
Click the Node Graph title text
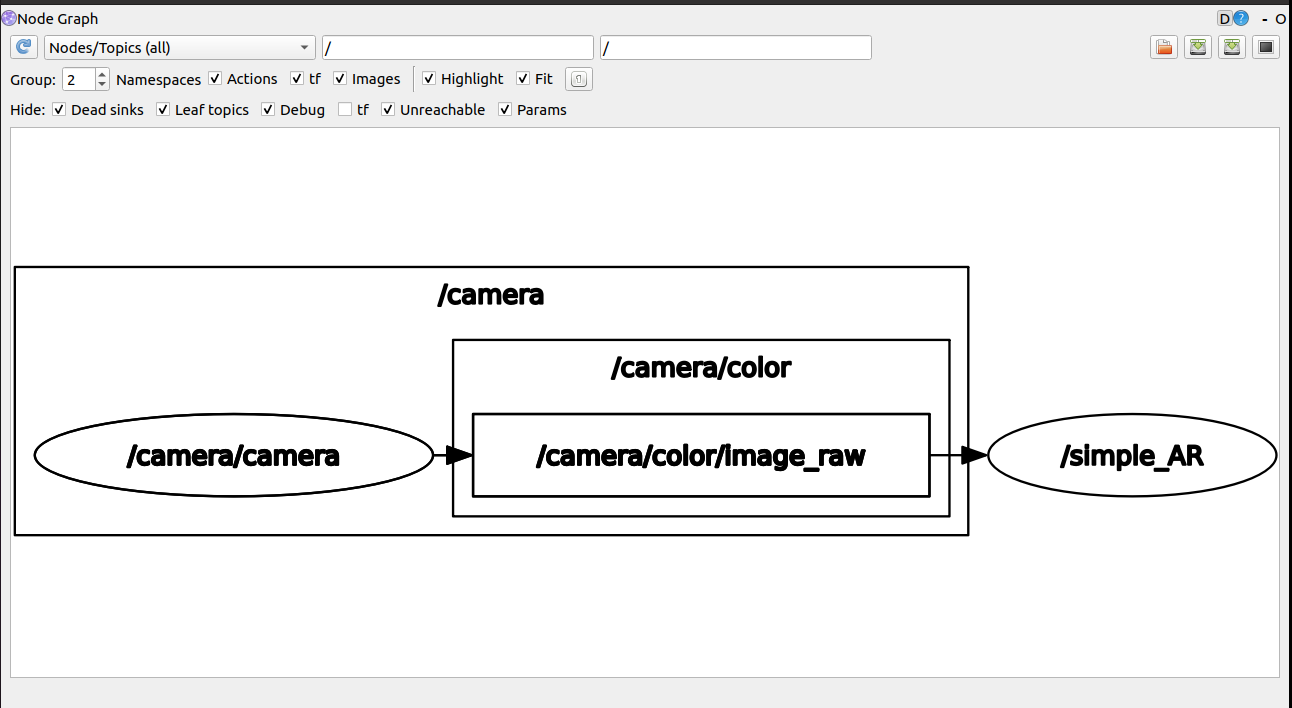(58, 19)
